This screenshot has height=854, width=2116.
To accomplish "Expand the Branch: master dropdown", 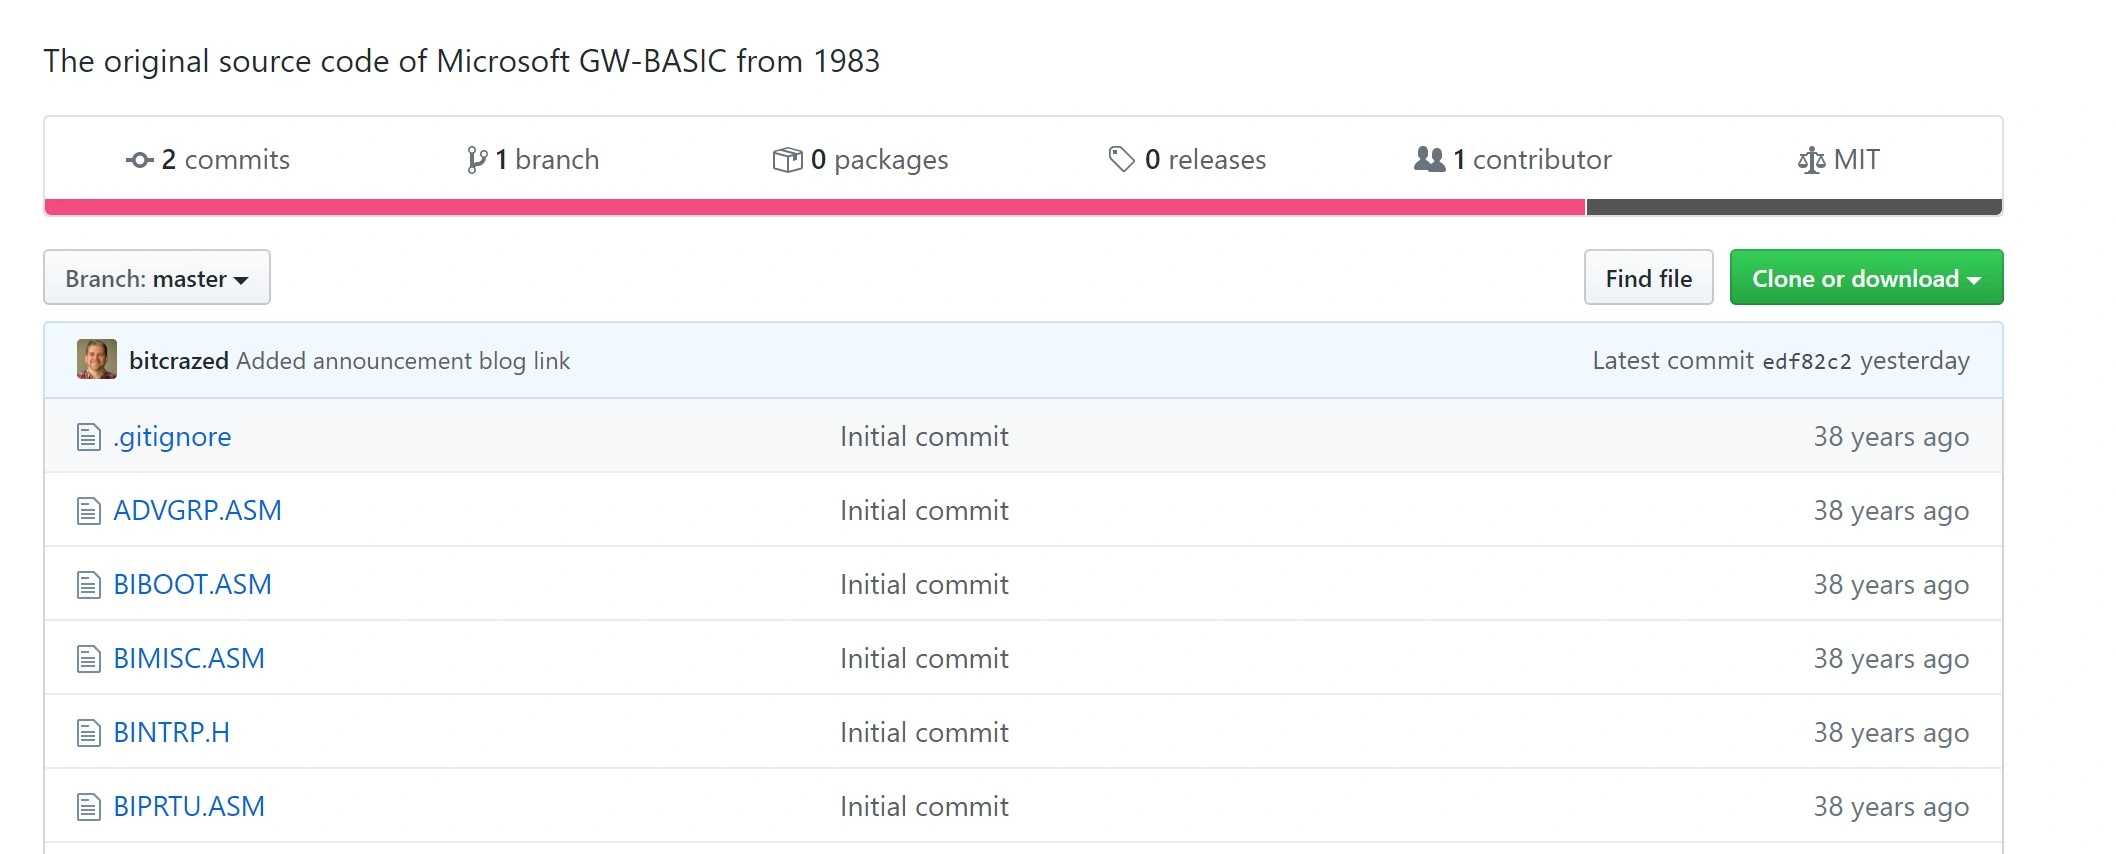I will point(157,277).
